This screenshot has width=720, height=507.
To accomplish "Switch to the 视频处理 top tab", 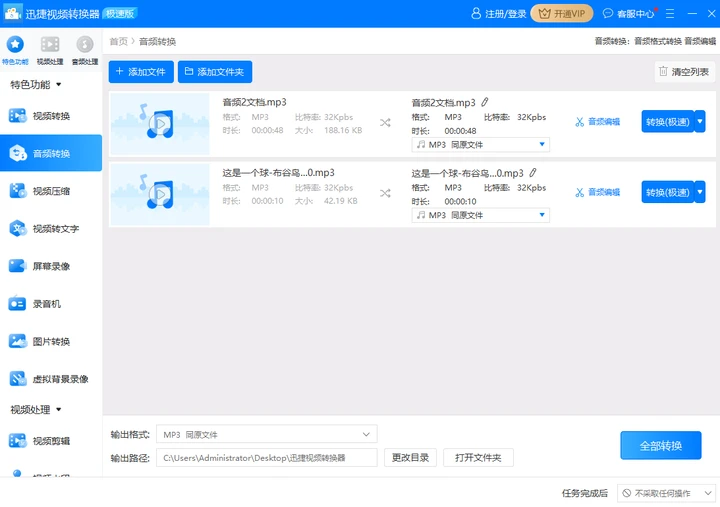I will pyautogui.click(x=50, y=50).
